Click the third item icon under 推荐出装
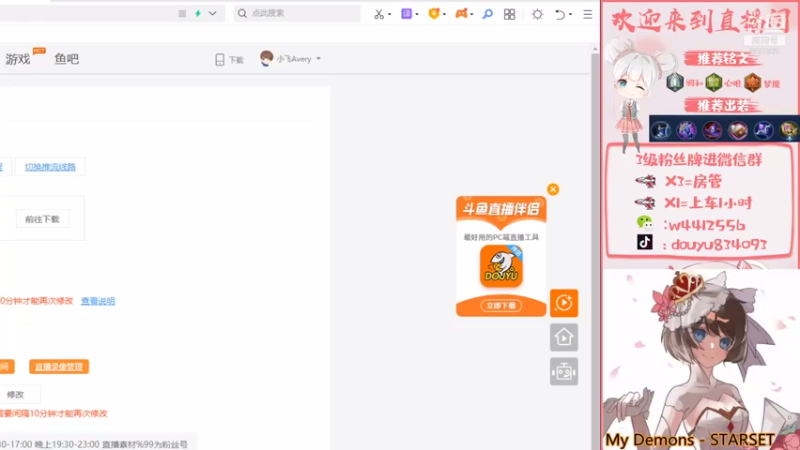This screenshot has height=450, width=800. [x=712, y=130]
